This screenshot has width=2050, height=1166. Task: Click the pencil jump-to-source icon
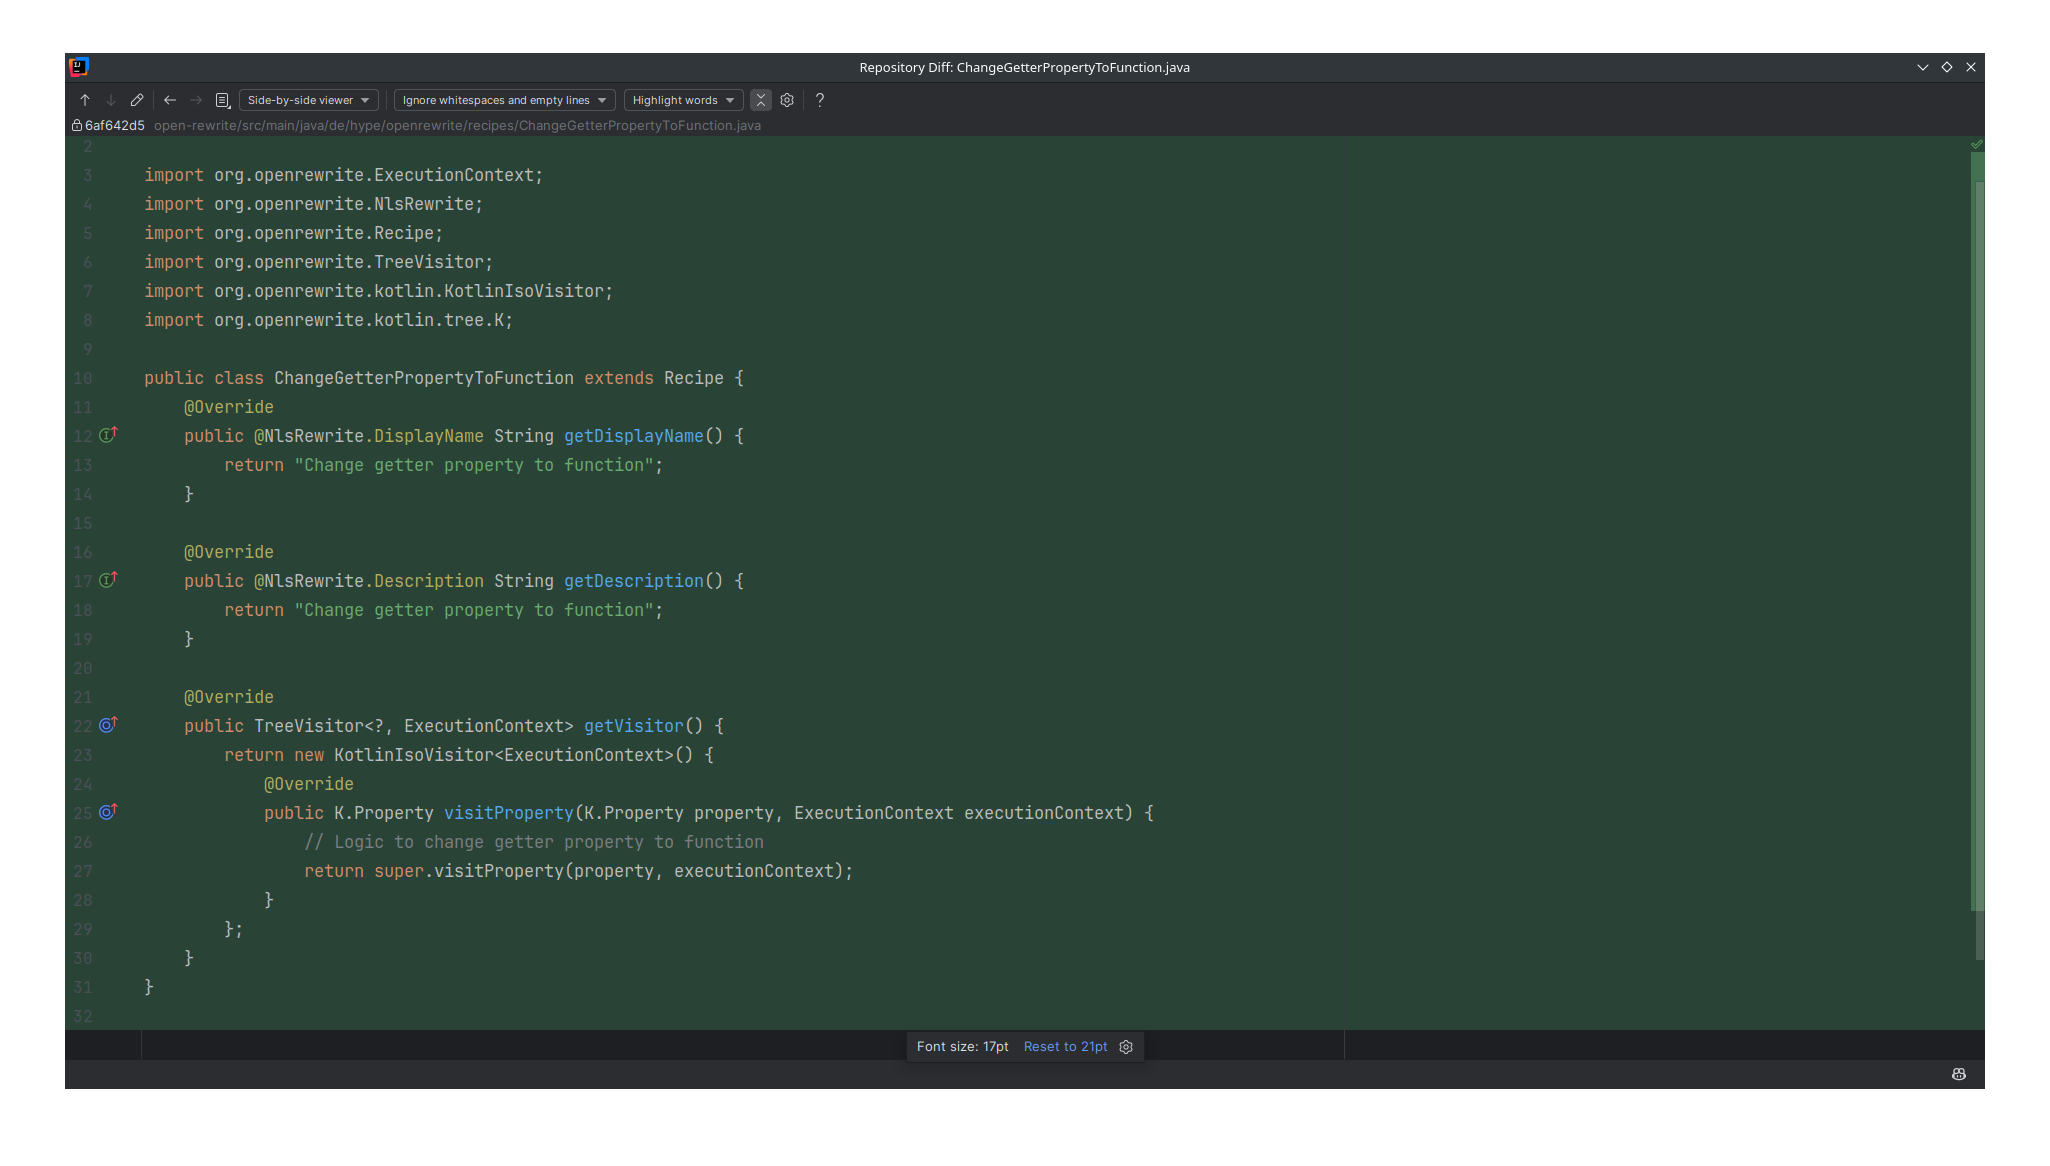click(x=137, y=100)
